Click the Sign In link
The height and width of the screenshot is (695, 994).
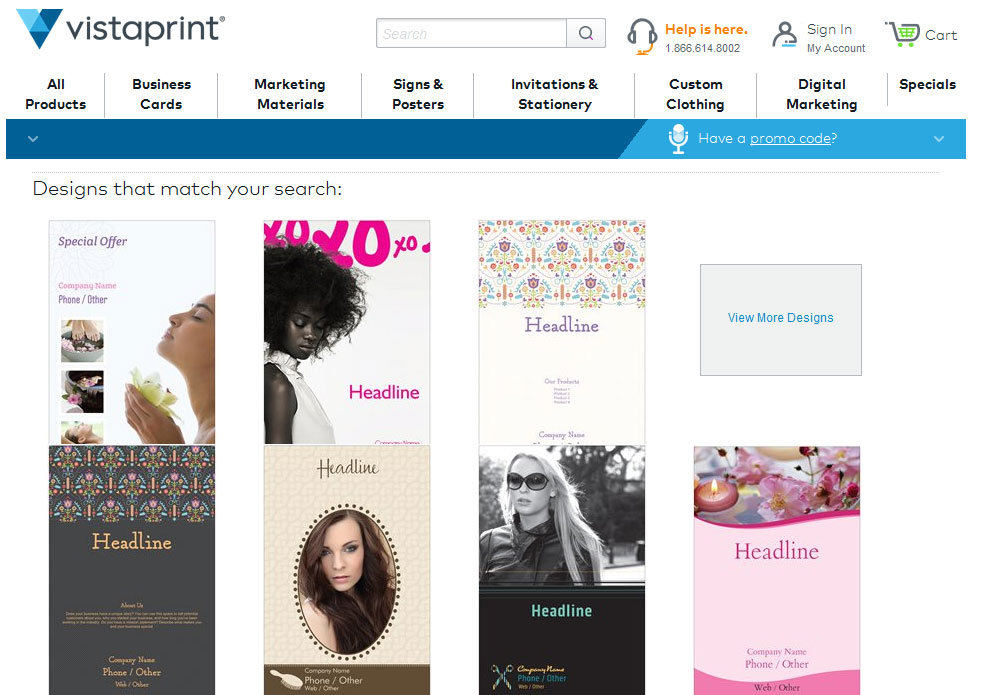[x=829, y=29]
